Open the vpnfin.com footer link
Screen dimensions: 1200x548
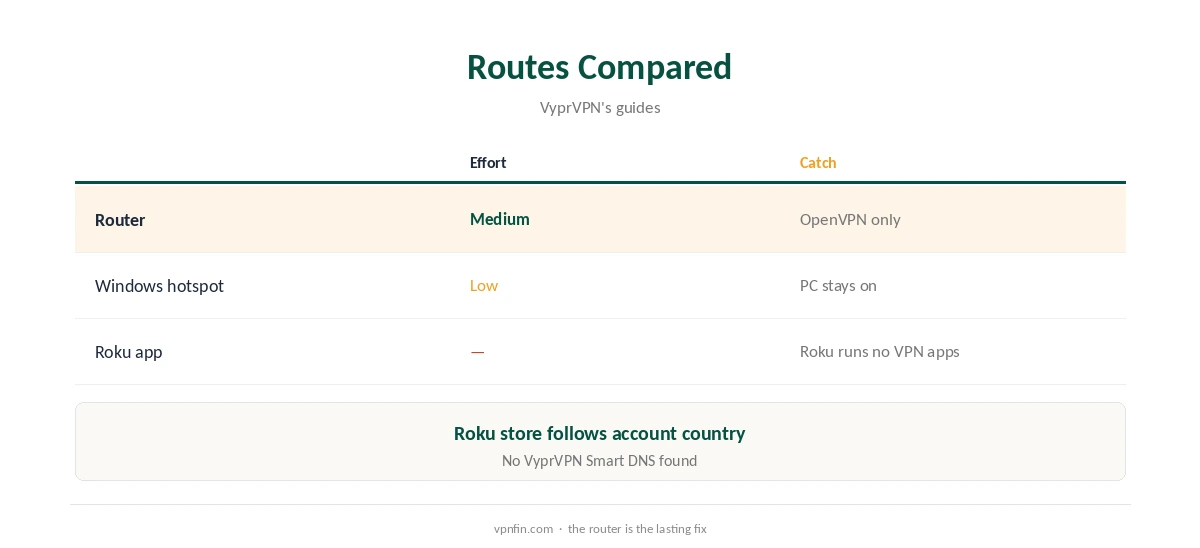[523, 529]
